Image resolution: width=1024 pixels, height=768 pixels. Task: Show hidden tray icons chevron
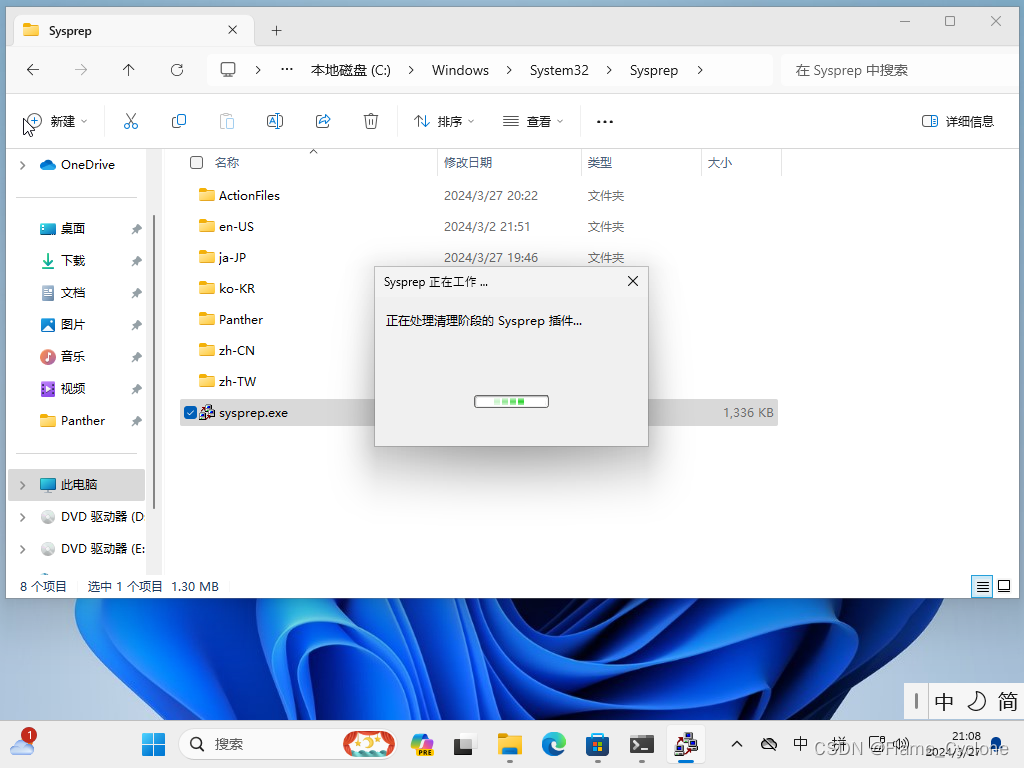coord(737,744)
